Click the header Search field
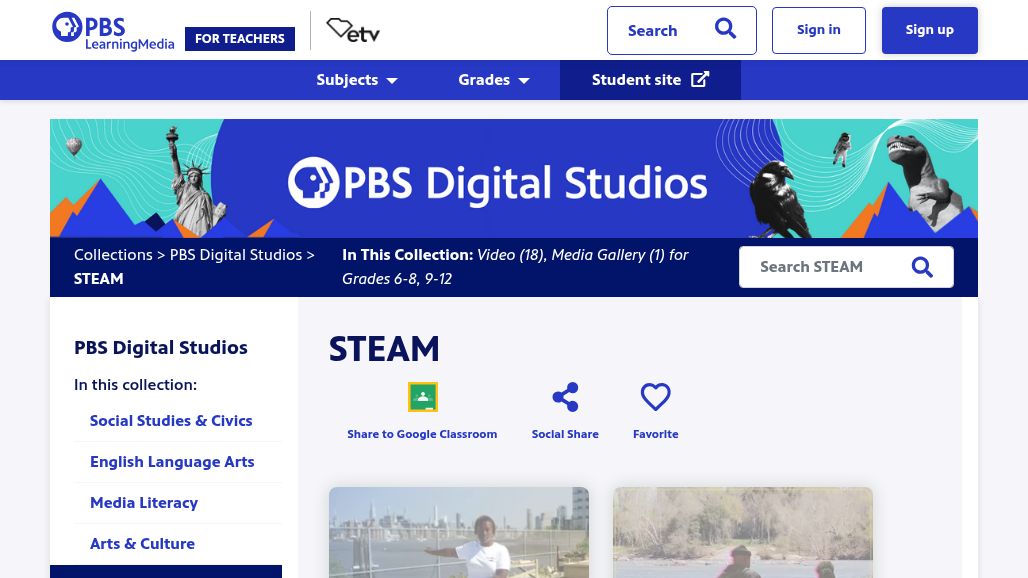 coord(682,30)
